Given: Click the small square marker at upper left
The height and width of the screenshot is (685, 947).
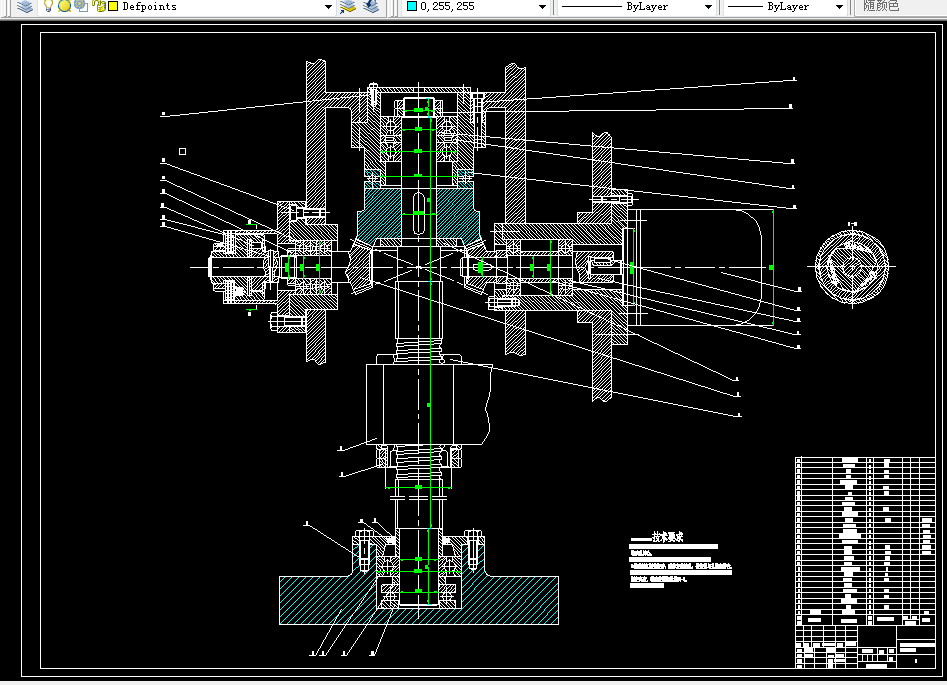Looking at the screenshot, I should tap(182, 151).
